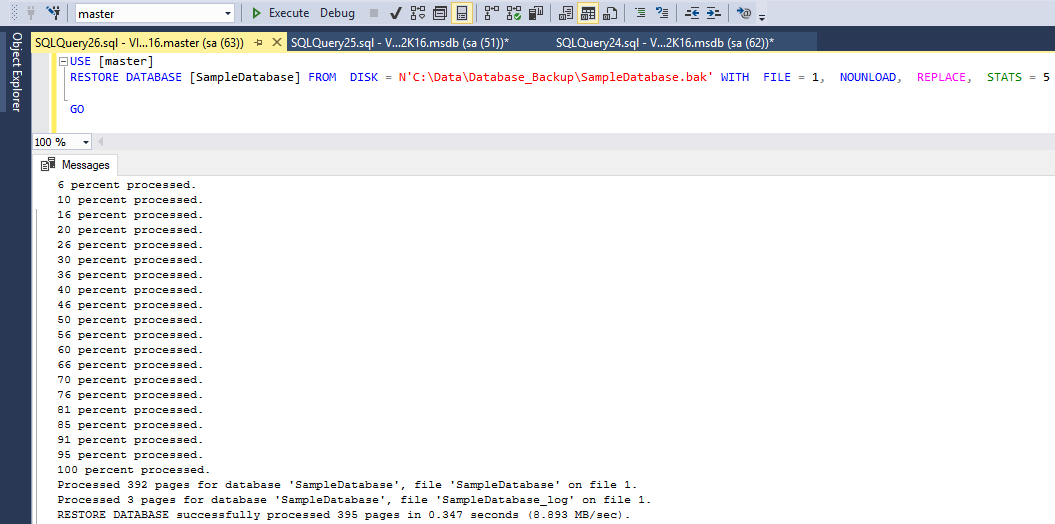
Task: Click the REPLACE keyword in query
Action: [x=941, y=77]
